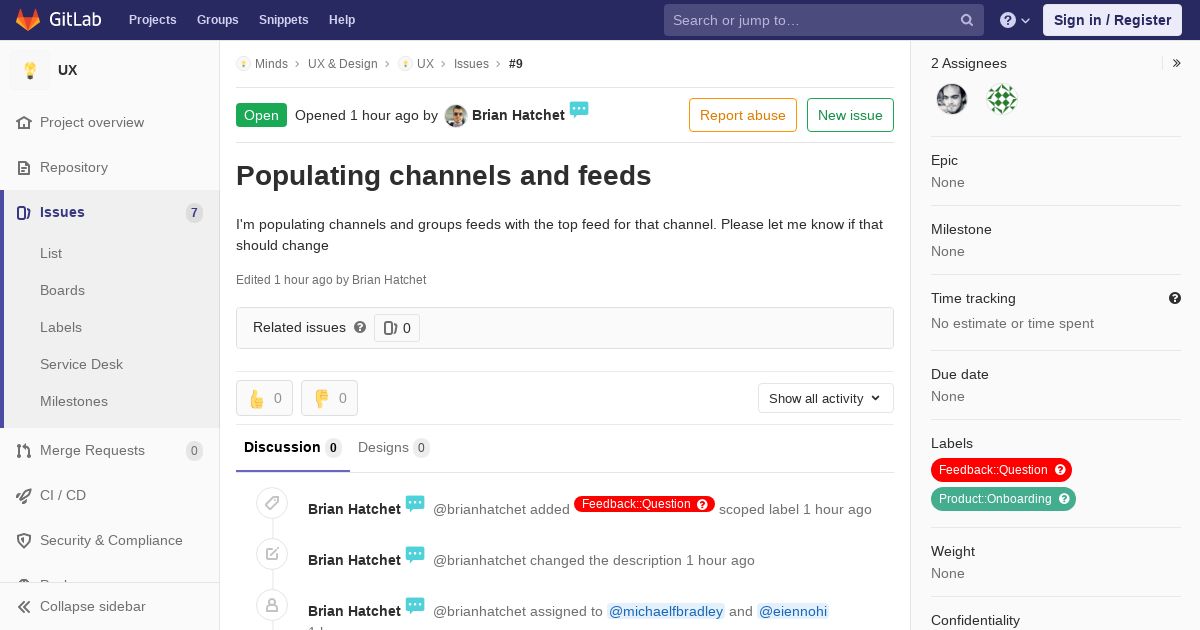Switch to the Designs tab
The height and width of the screenshot is (630, 1200).
393,447
